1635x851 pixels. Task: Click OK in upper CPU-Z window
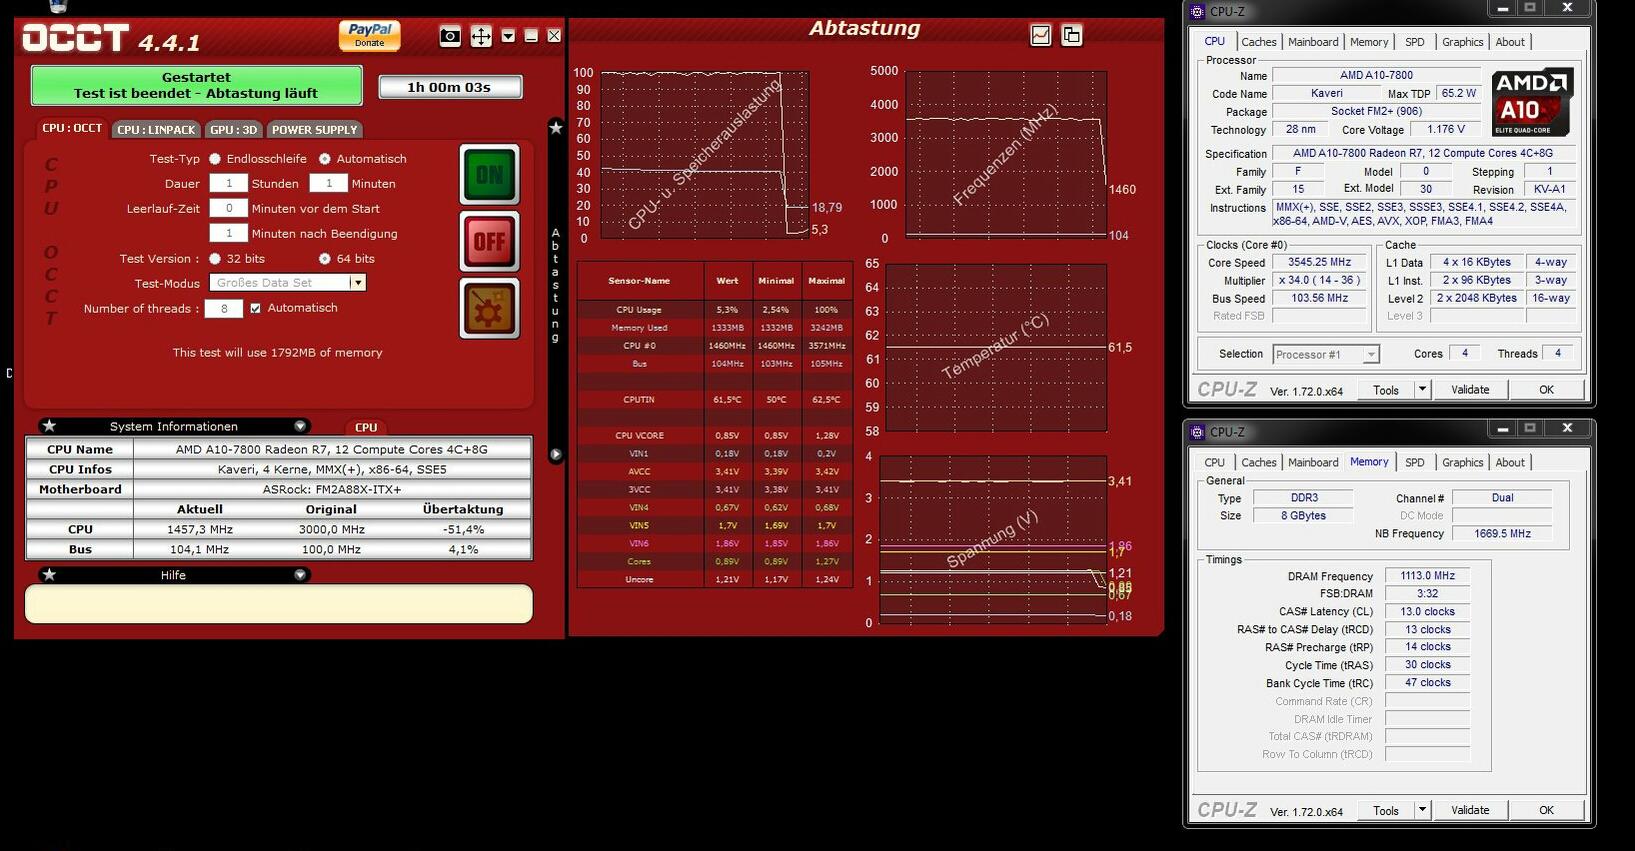click(x=1546, y=390)
